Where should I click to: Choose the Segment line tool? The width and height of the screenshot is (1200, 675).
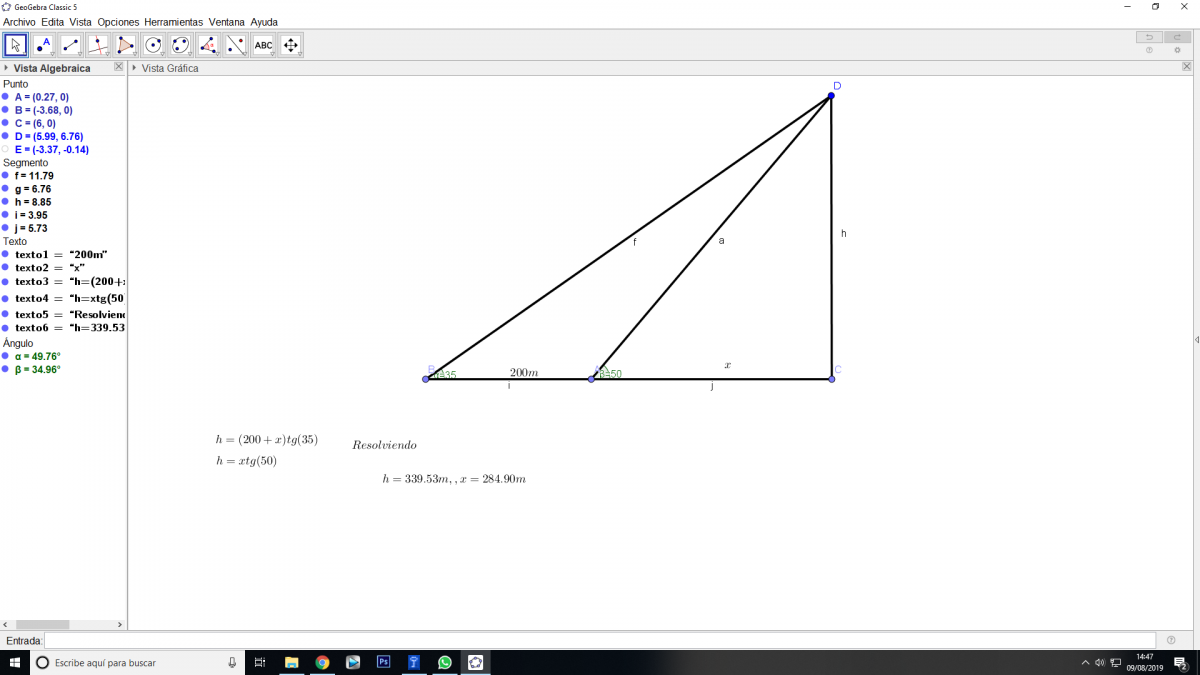[x=70, y=45]
